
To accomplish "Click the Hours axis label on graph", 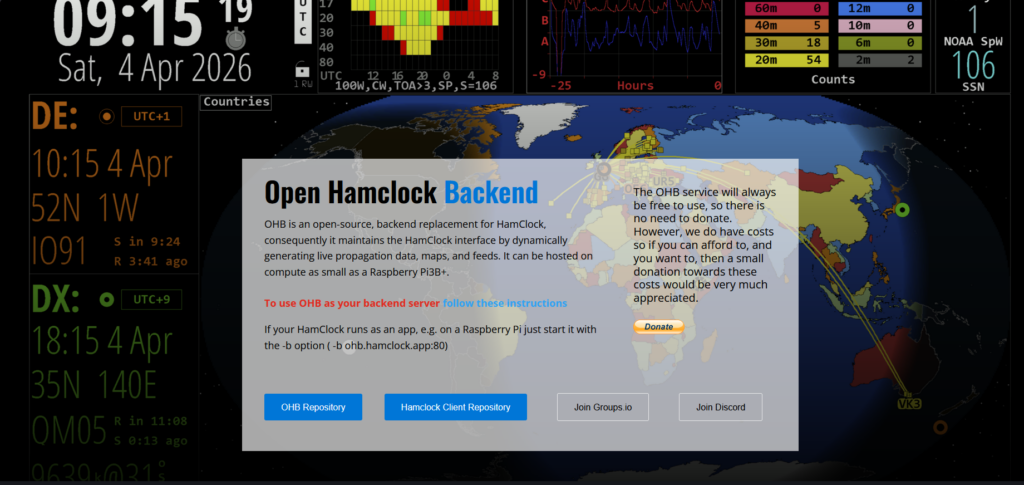I will point(635,86).
